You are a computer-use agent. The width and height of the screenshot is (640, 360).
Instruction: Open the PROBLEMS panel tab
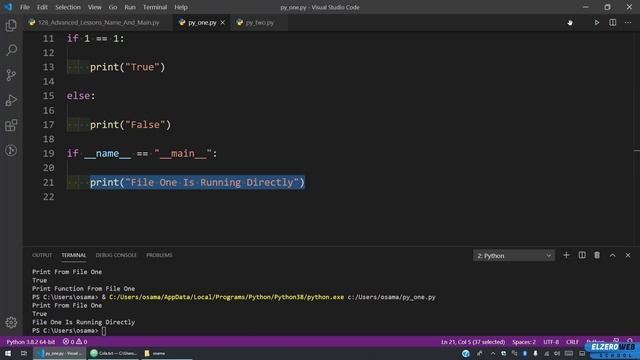159,255
